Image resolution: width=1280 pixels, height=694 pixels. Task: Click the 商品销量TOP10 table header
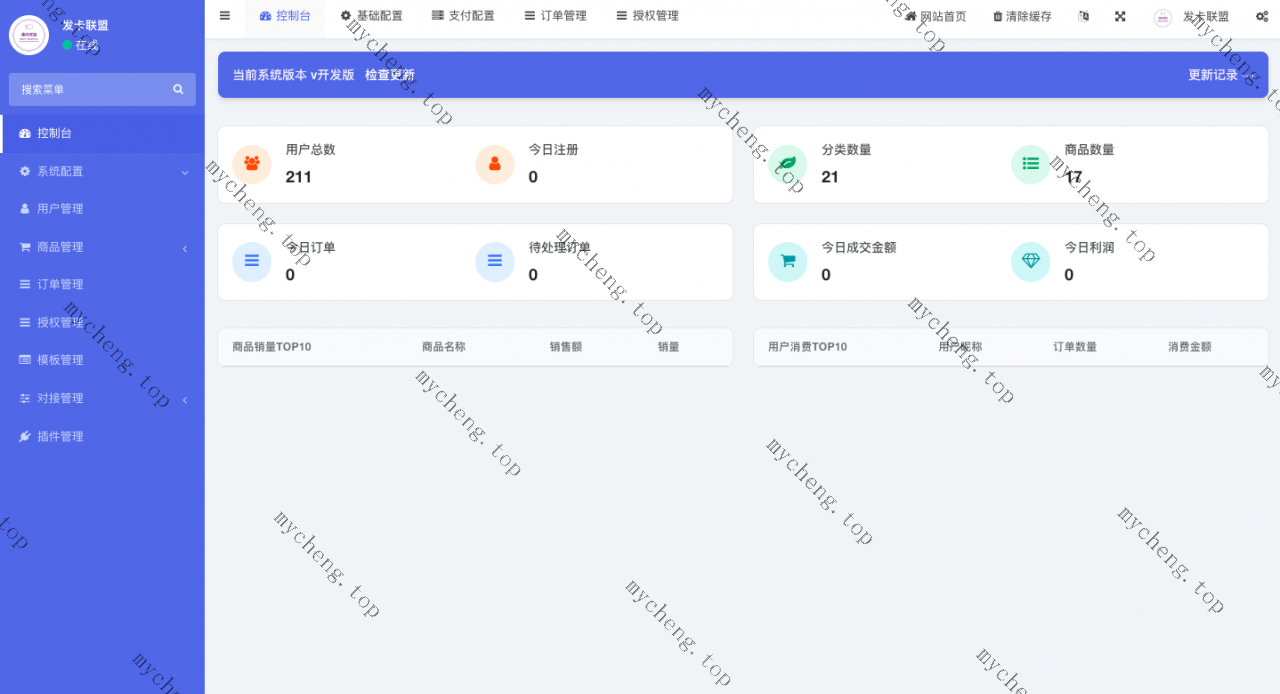[x=272, y=347]
